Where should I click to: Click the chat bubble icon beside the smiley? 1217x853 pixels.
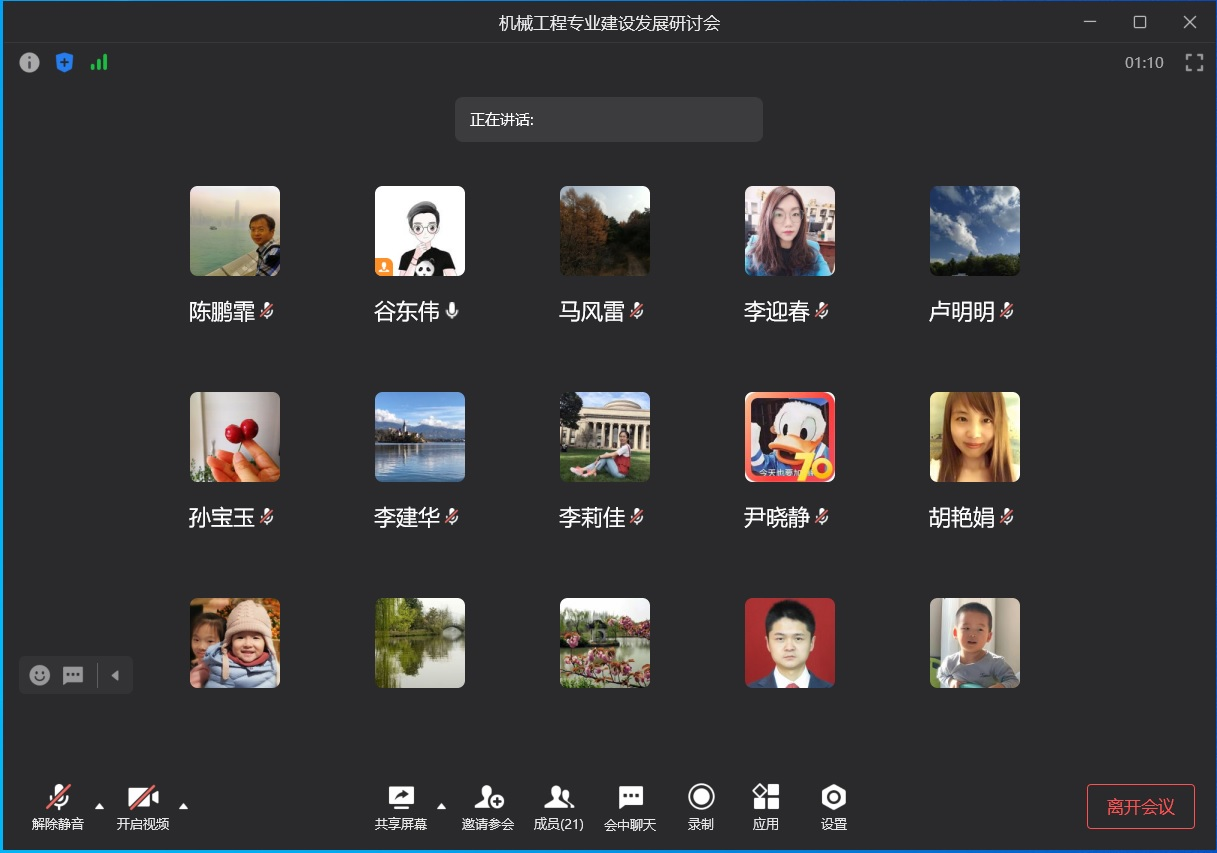73,675
